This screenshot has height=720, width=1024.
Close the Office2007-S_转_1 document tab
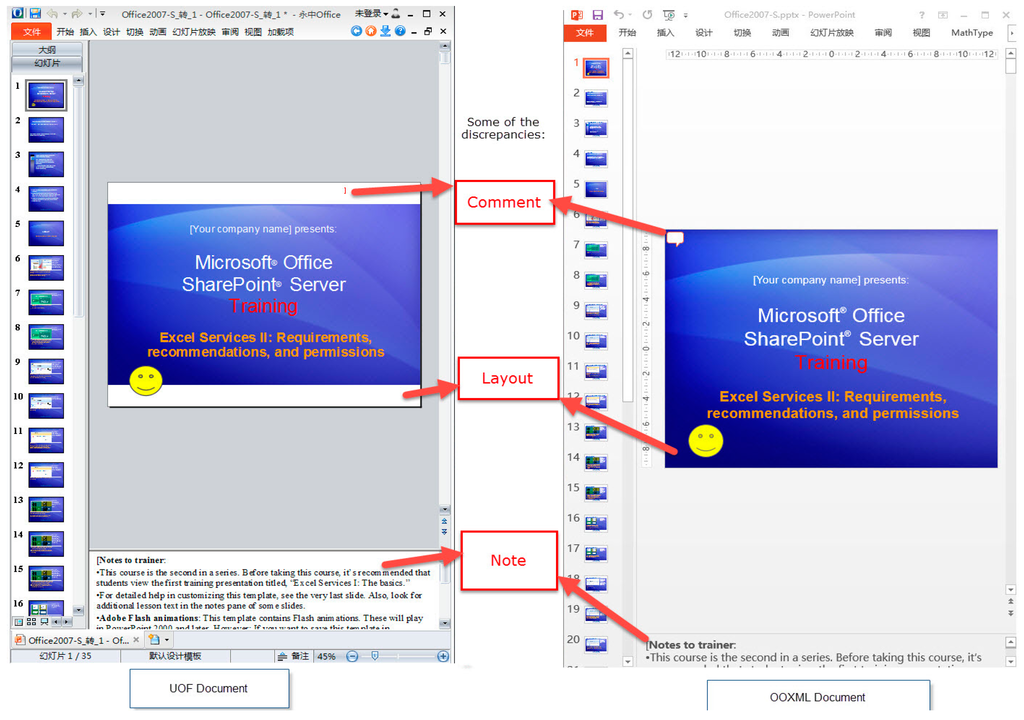coord(136,640)
